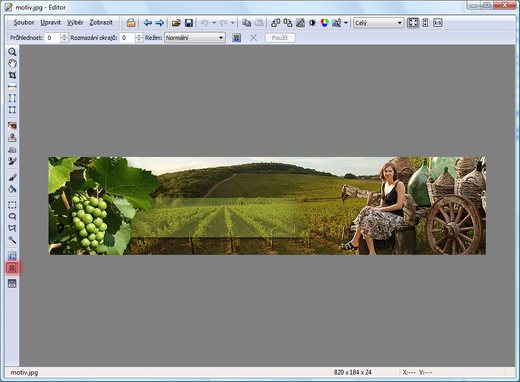Select the Crop tool
Image resolution: width=520 pixels, height=382 pixels.
coord(12,75)
